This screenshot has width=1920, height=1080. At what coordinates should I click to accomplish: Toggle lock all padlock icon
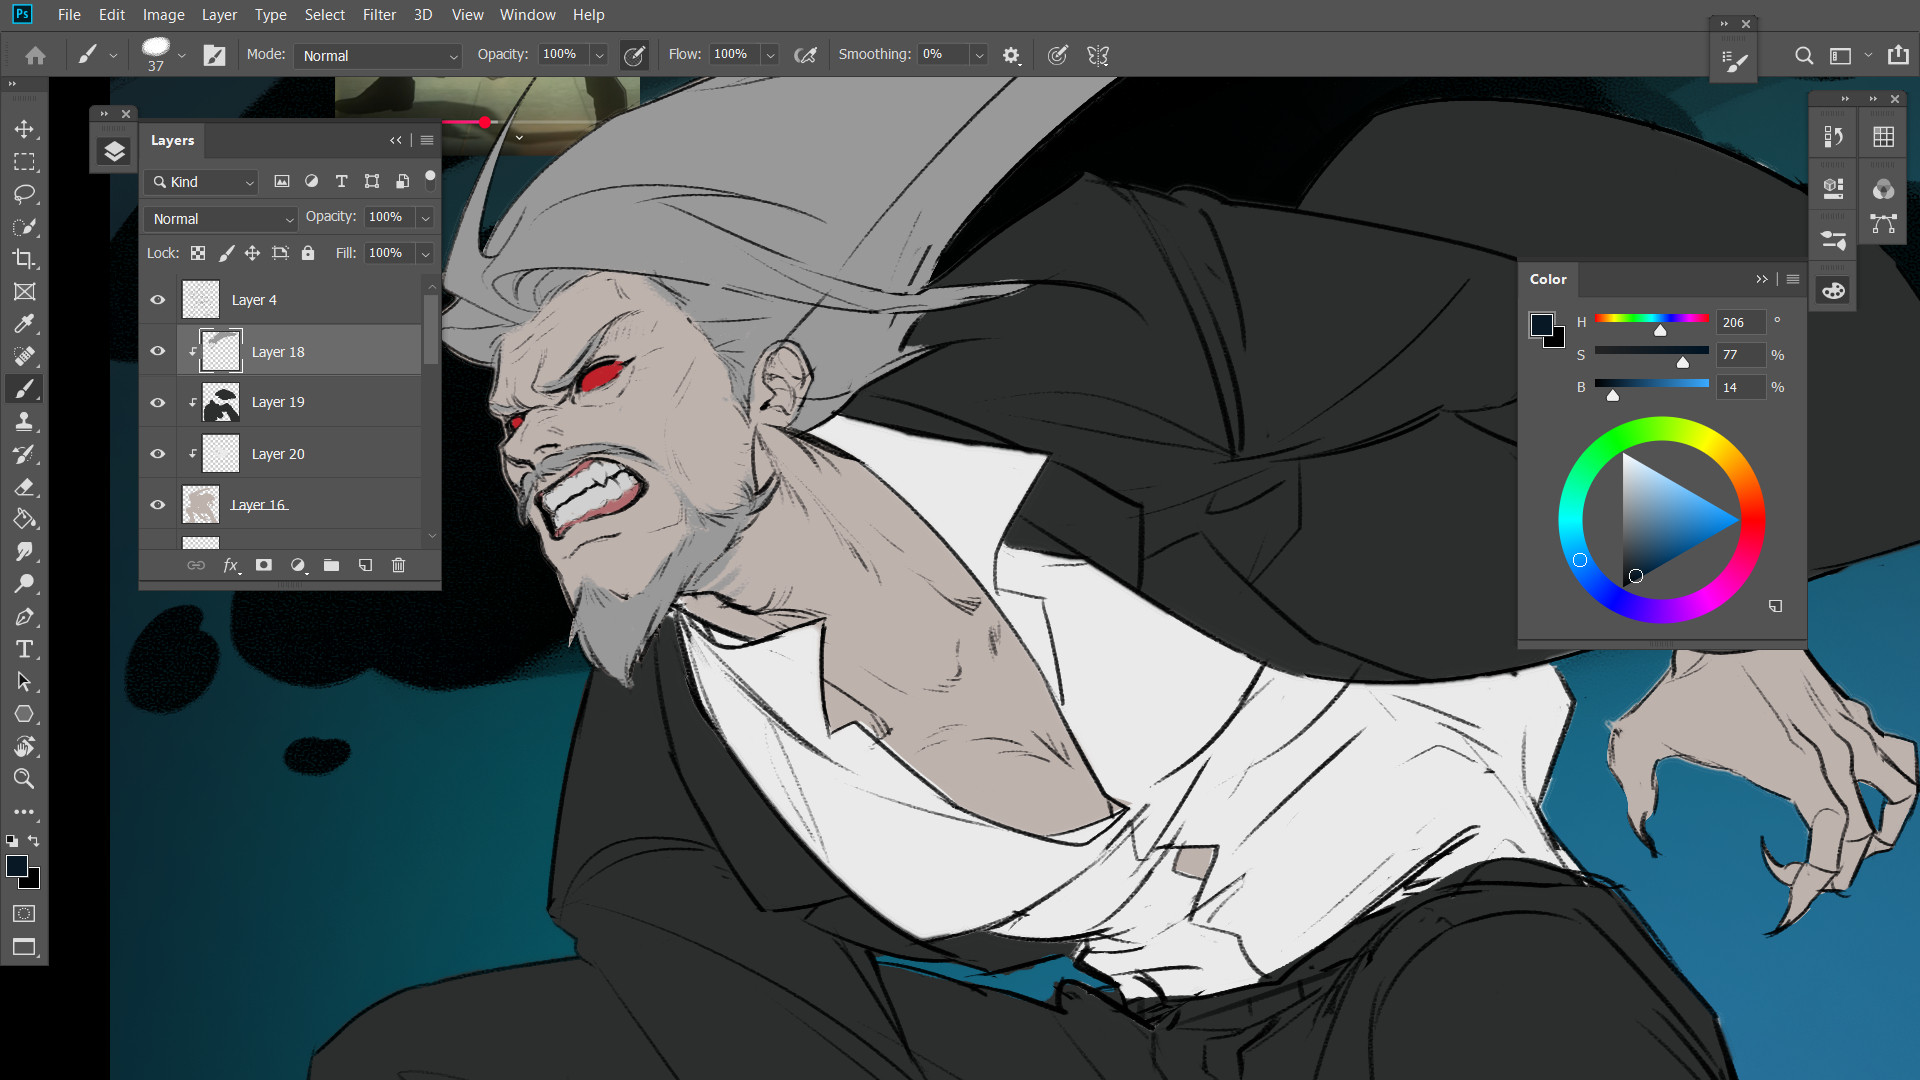pyautogui.click(x=308, y=253)
